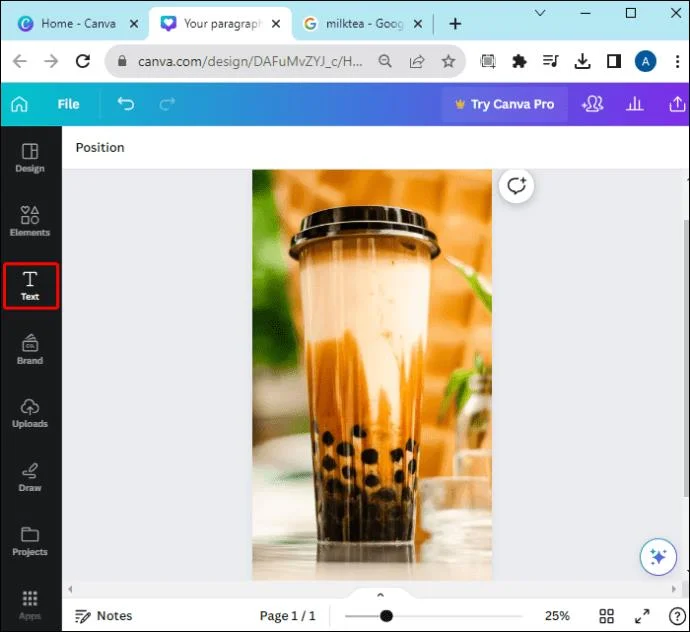The width and height of the screenshot is (690, 632).
Task: Click the Try Canva Pro button
Action: [504, 104]
